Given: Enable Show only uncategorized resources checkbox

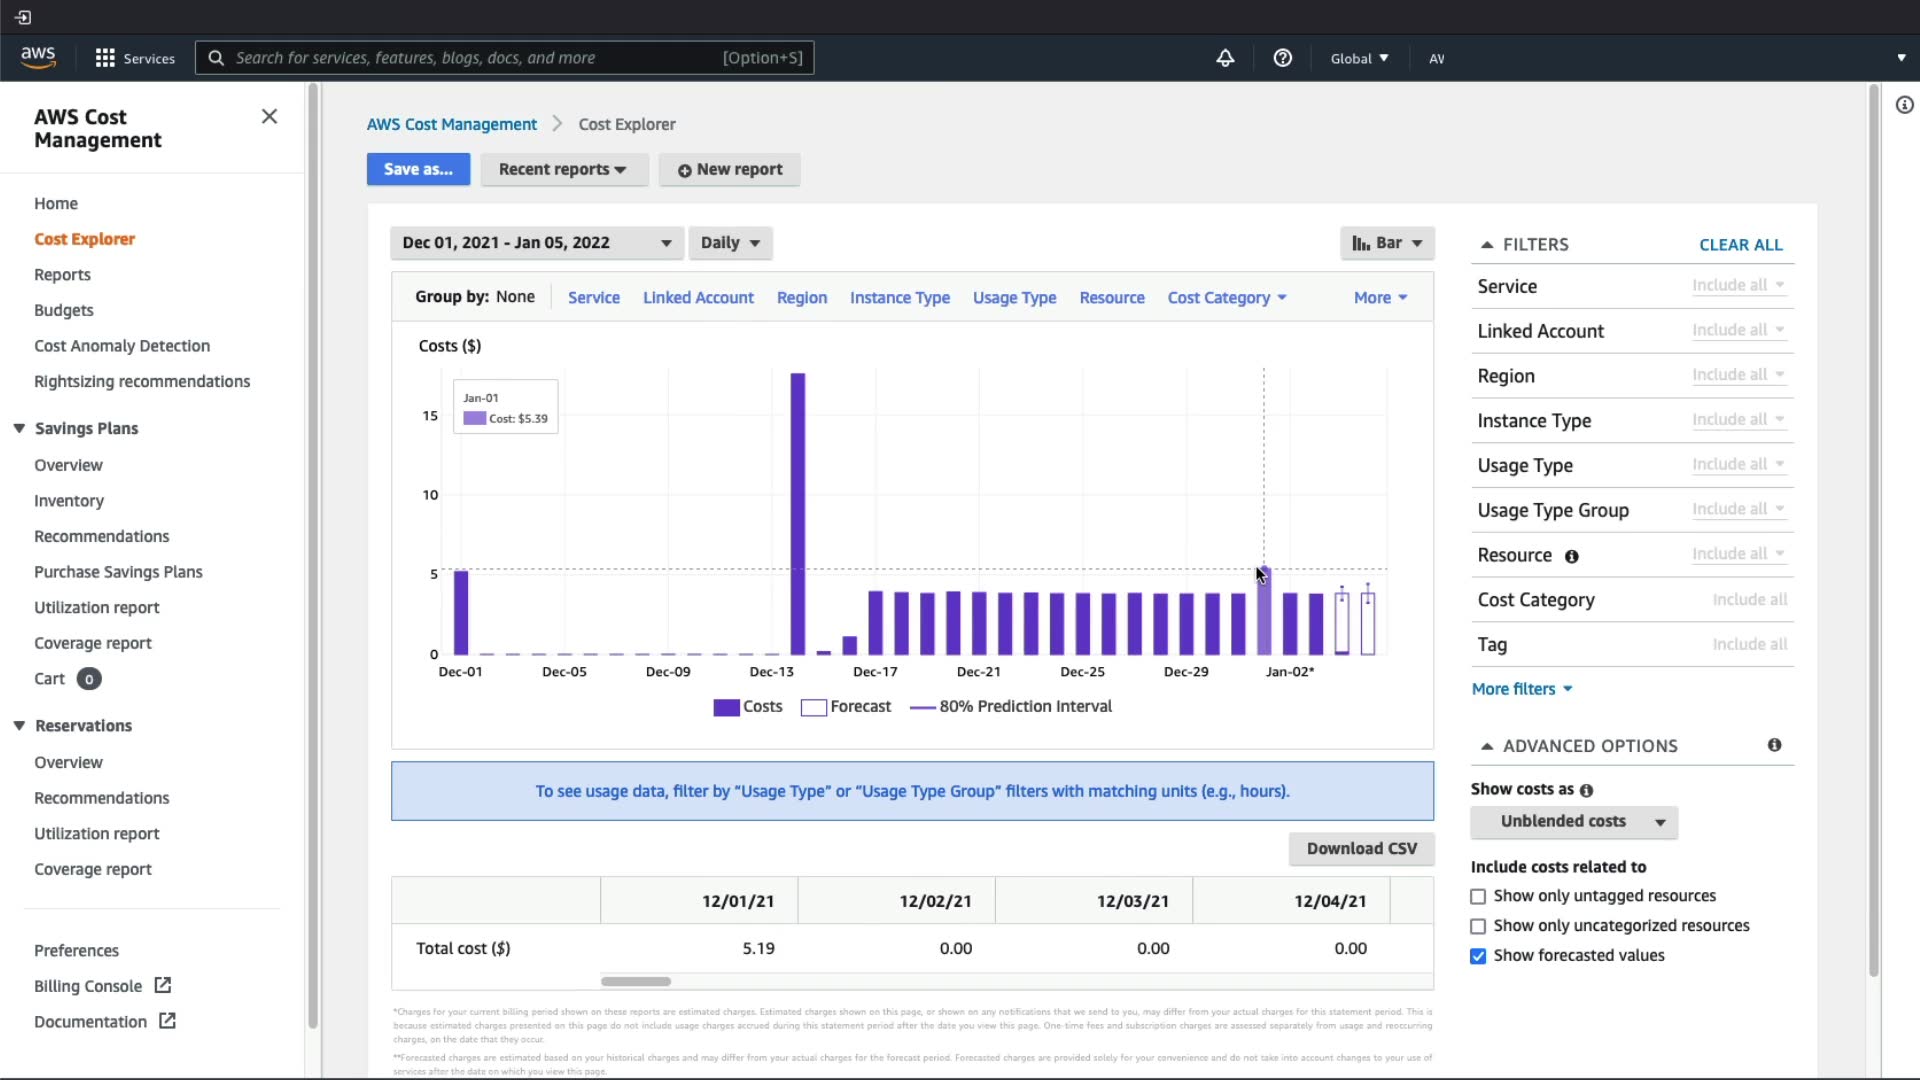Looking at the screenshot, I should (1478, 927).
